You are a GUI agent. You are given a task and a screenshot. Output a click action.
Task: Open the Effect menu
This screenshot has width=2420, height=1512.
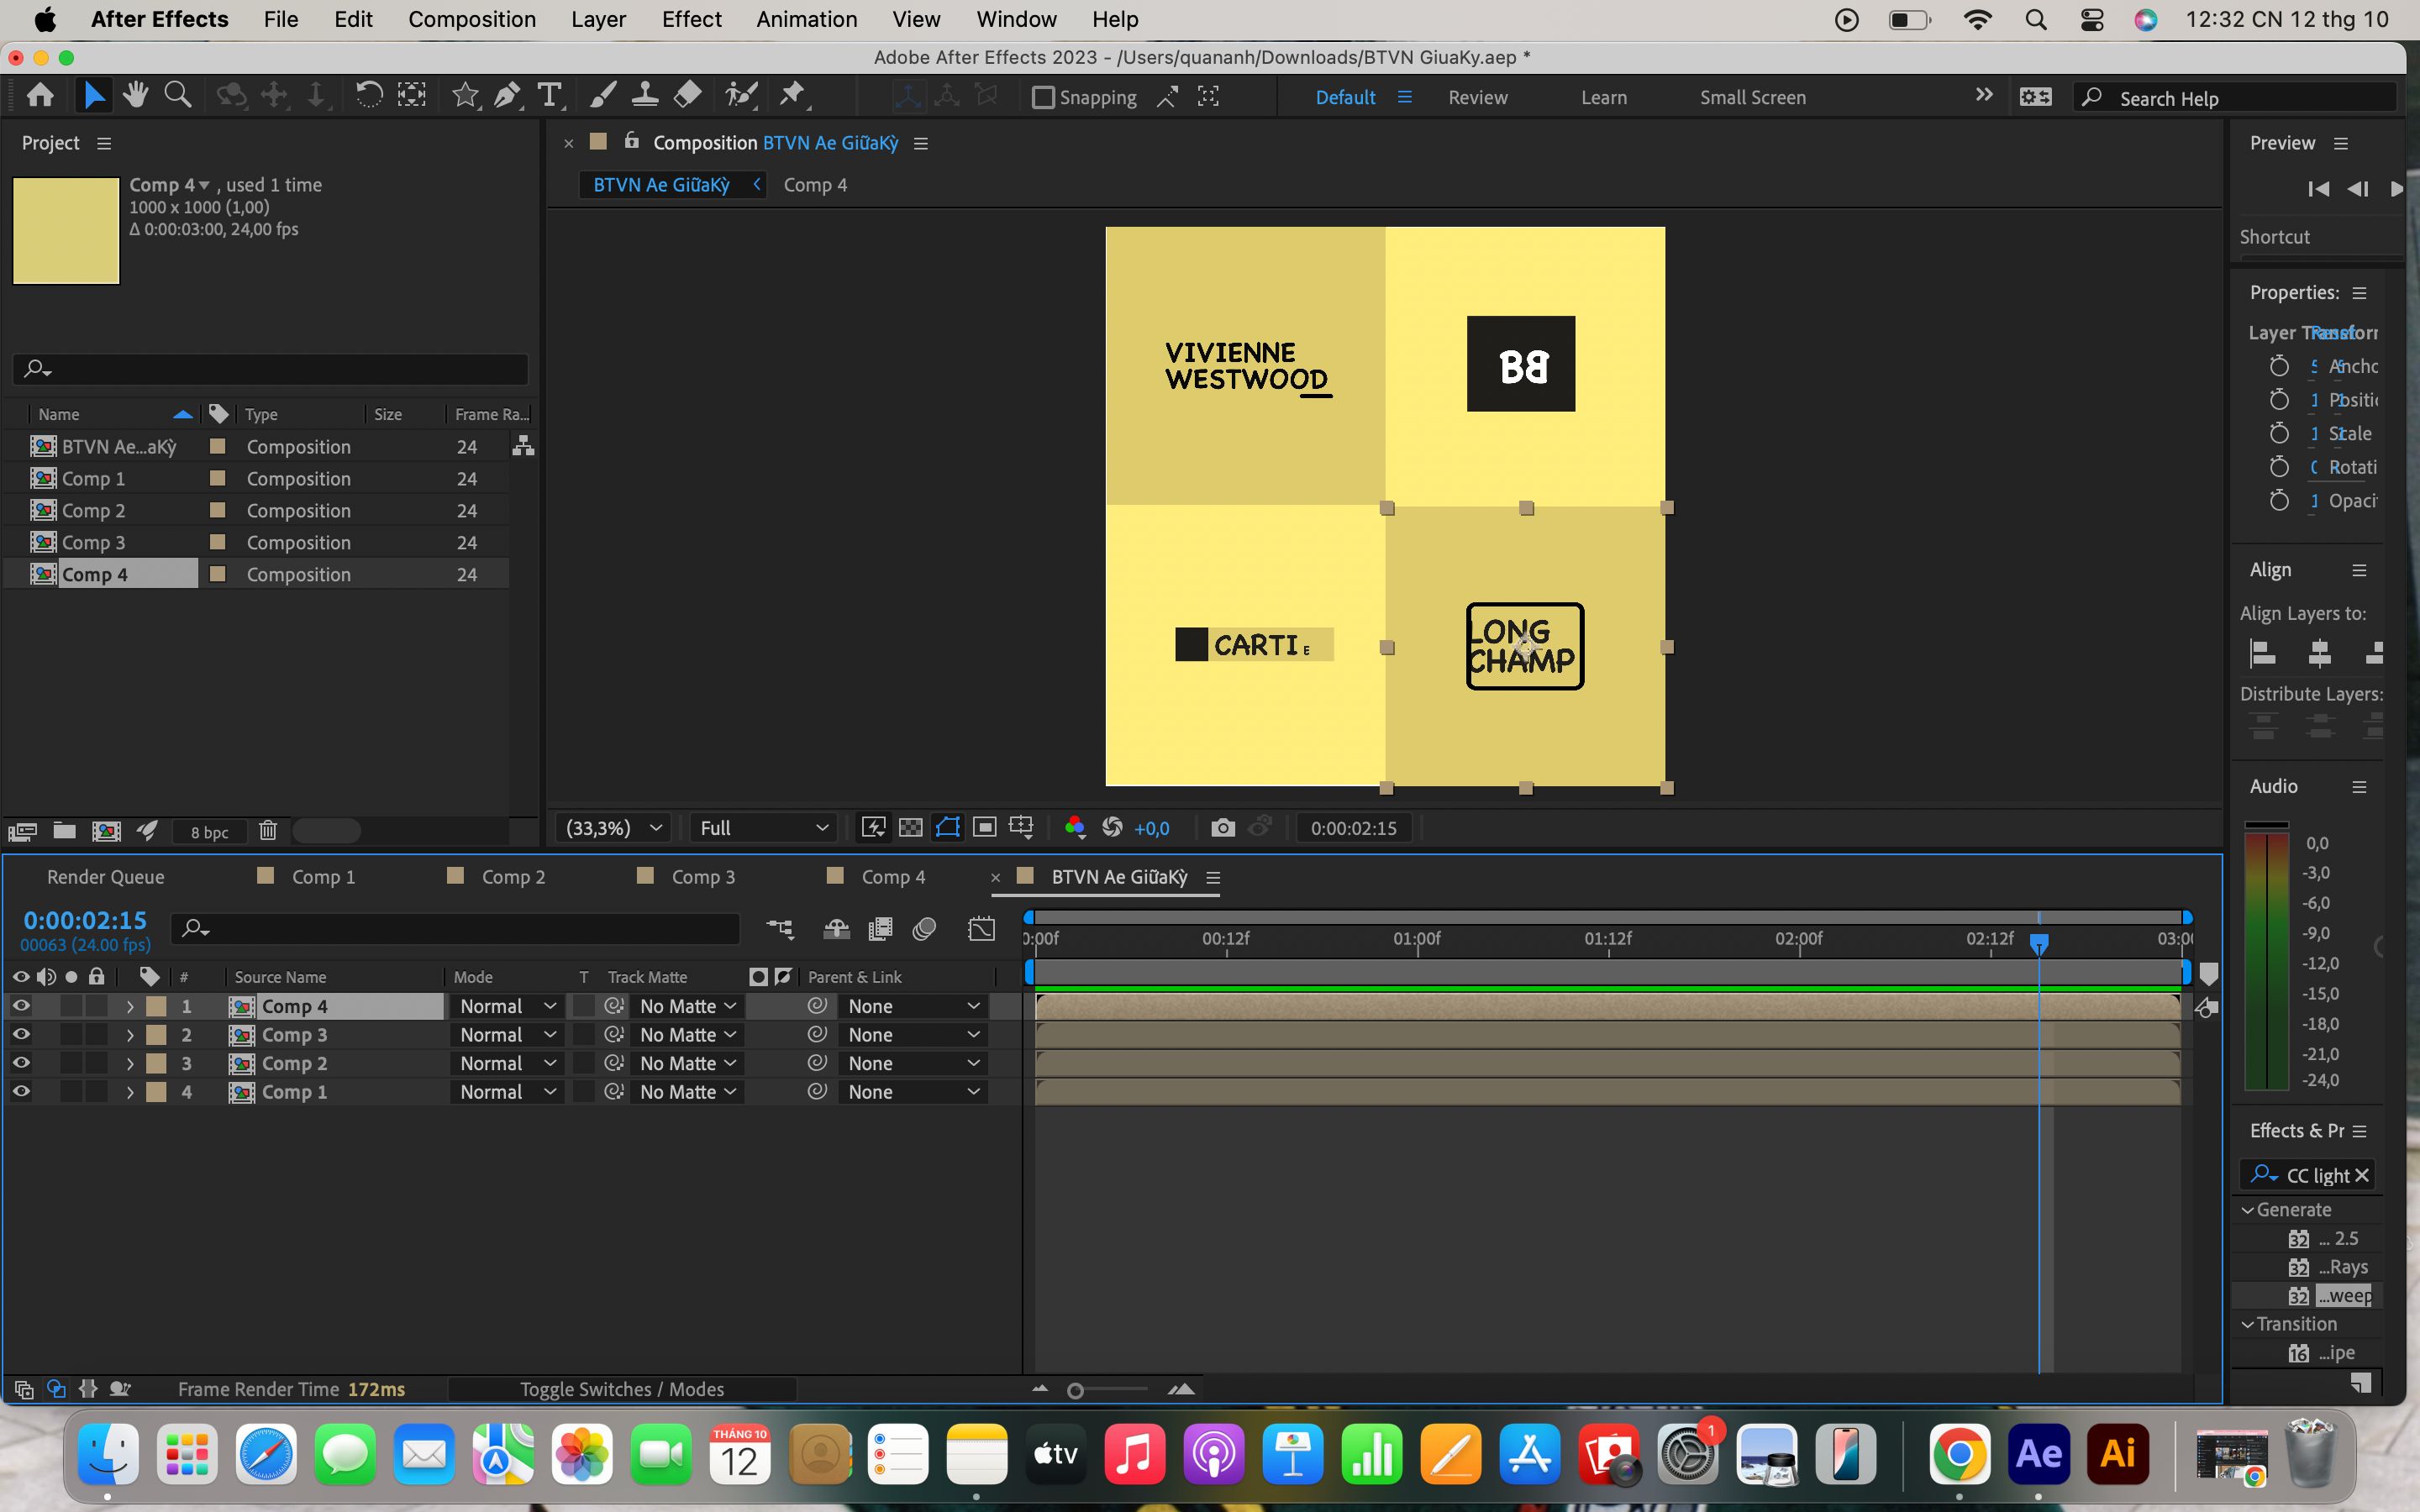pos(691,20)
